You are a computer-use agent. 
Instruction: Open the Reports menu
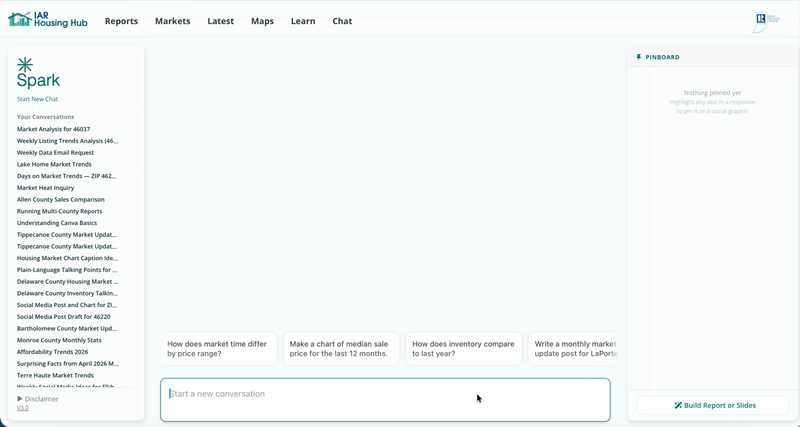click(121, 21)
